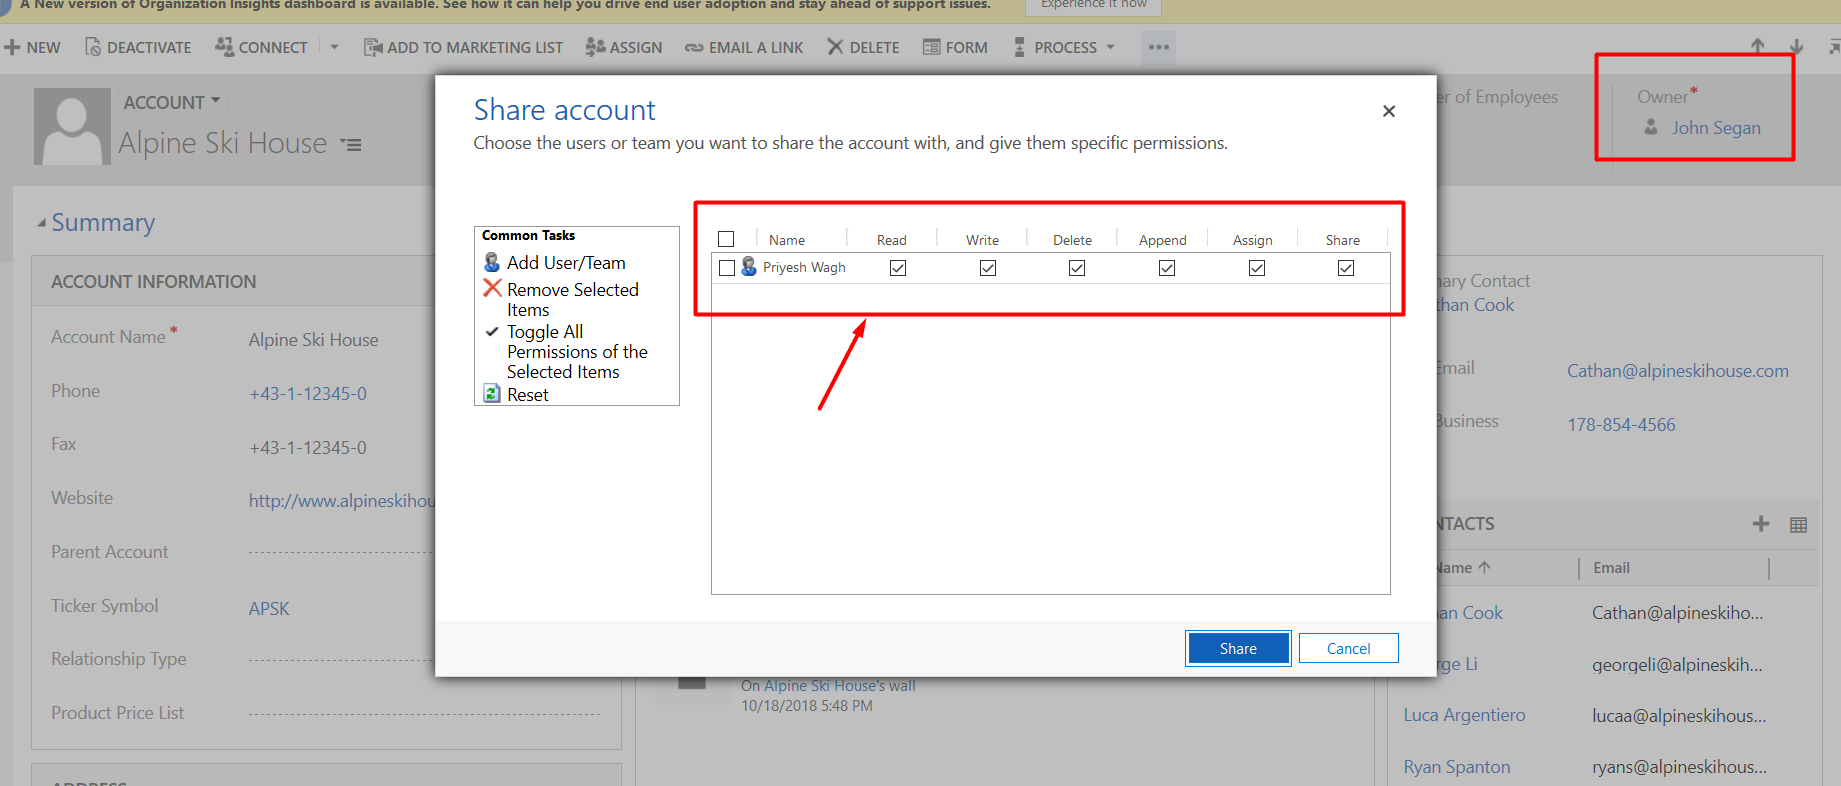This screenshot has width=1841, height=786.
Task: Click the Delete X icon in the command bar
Action: tap(835, 47)
